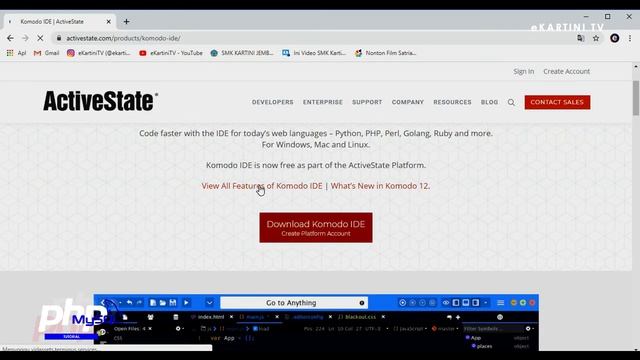Follow What's New in Komodo 12 link
Viewport: 640px width, 360px height.
pyautogui.click(x=380, y=186)
